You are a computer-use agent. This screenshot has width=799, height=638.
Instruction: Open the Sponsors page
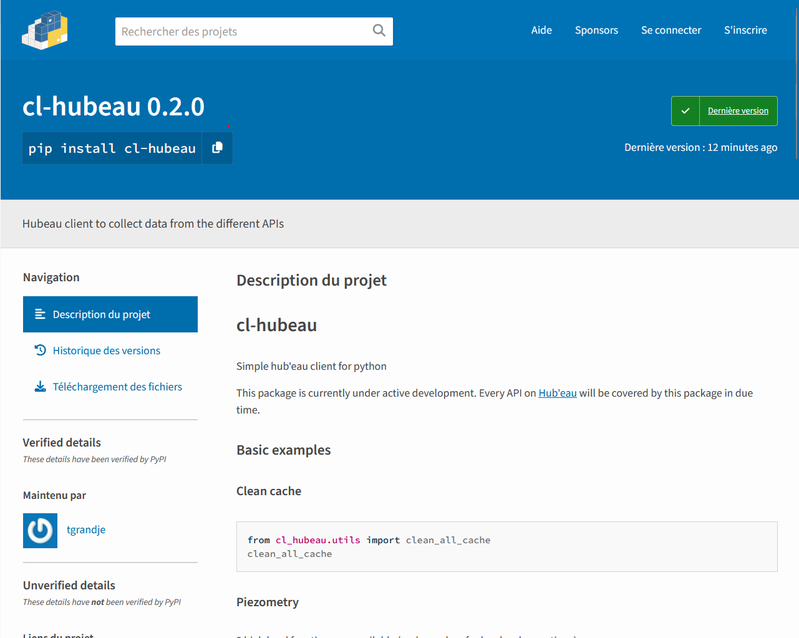[x=596, y=30]
